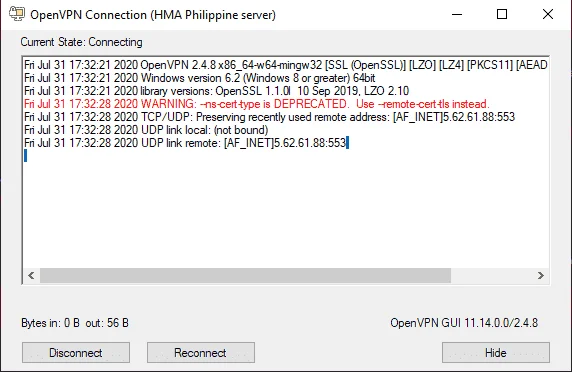Click the 'OpenVPN 2.4.8 x86_64-w64-mingw32' log line
This screenshot has width=572, height=372.
(286, 65)
